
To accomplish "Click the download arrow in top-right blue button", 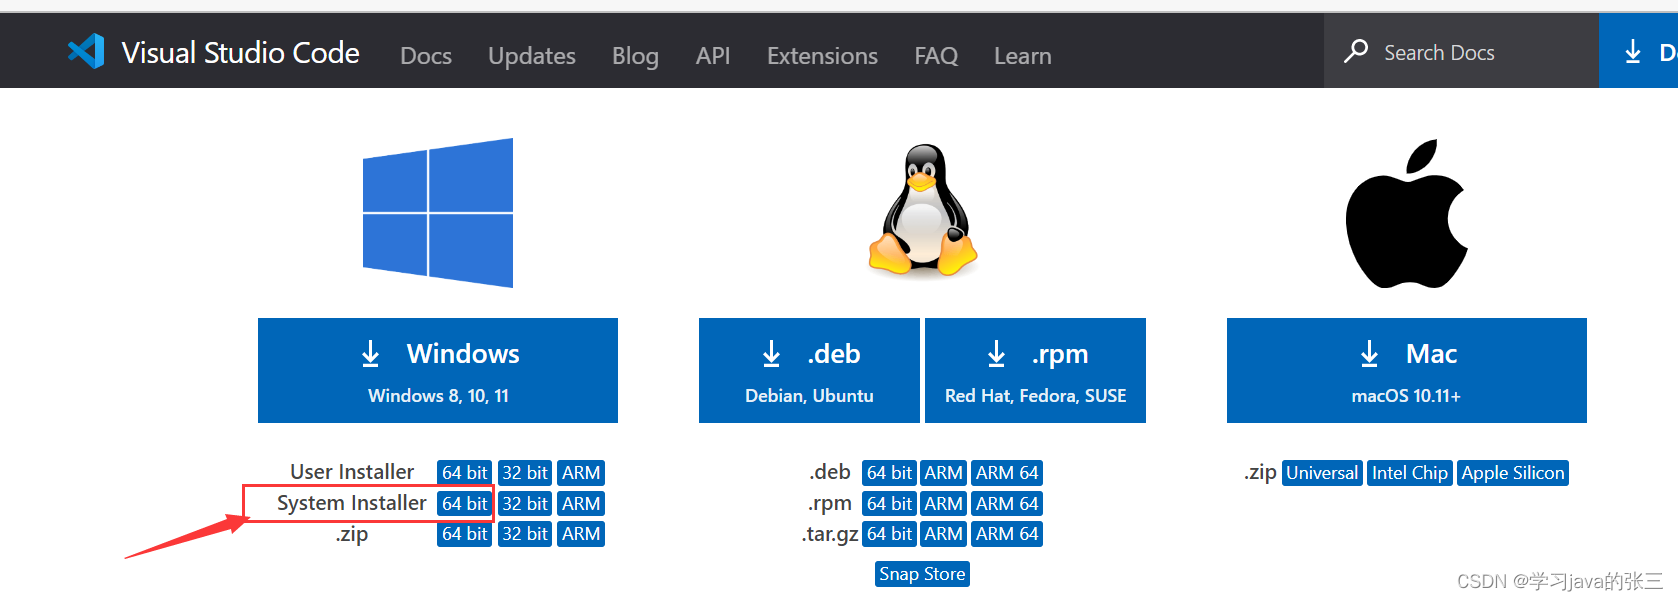I will pos(1633,52).
